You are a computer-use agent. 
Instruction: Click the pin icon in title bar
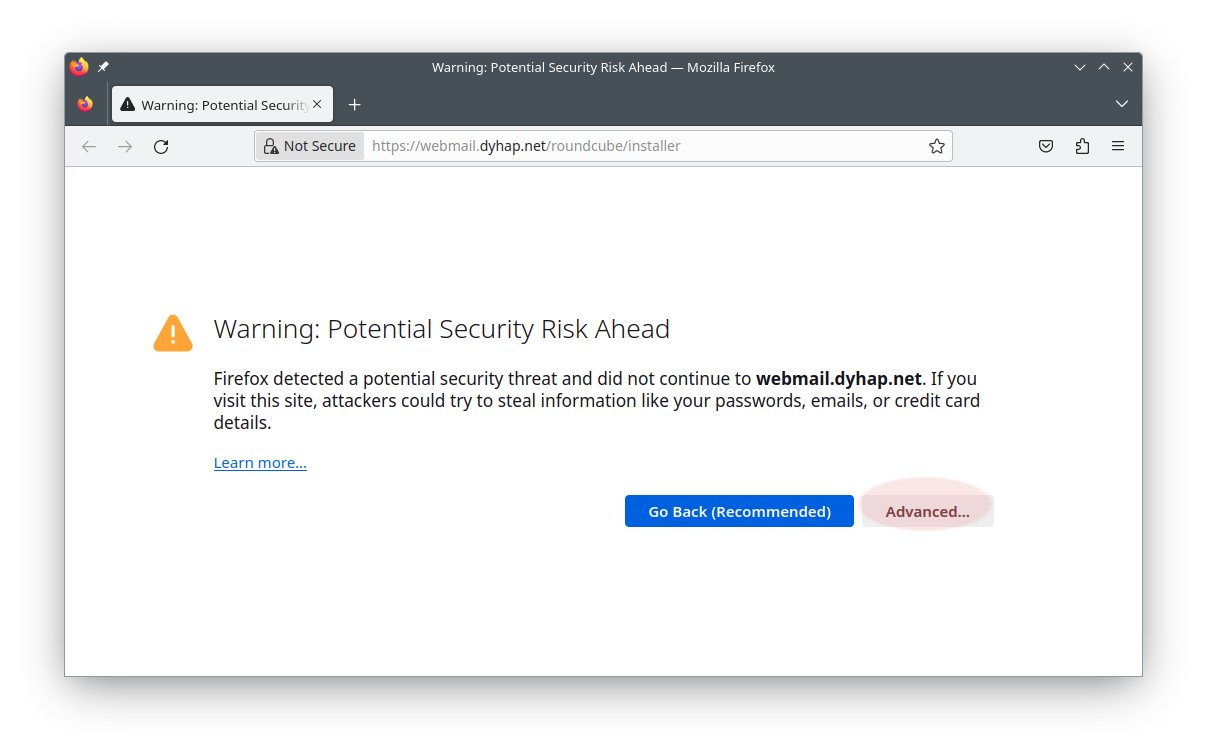[103, 67]
